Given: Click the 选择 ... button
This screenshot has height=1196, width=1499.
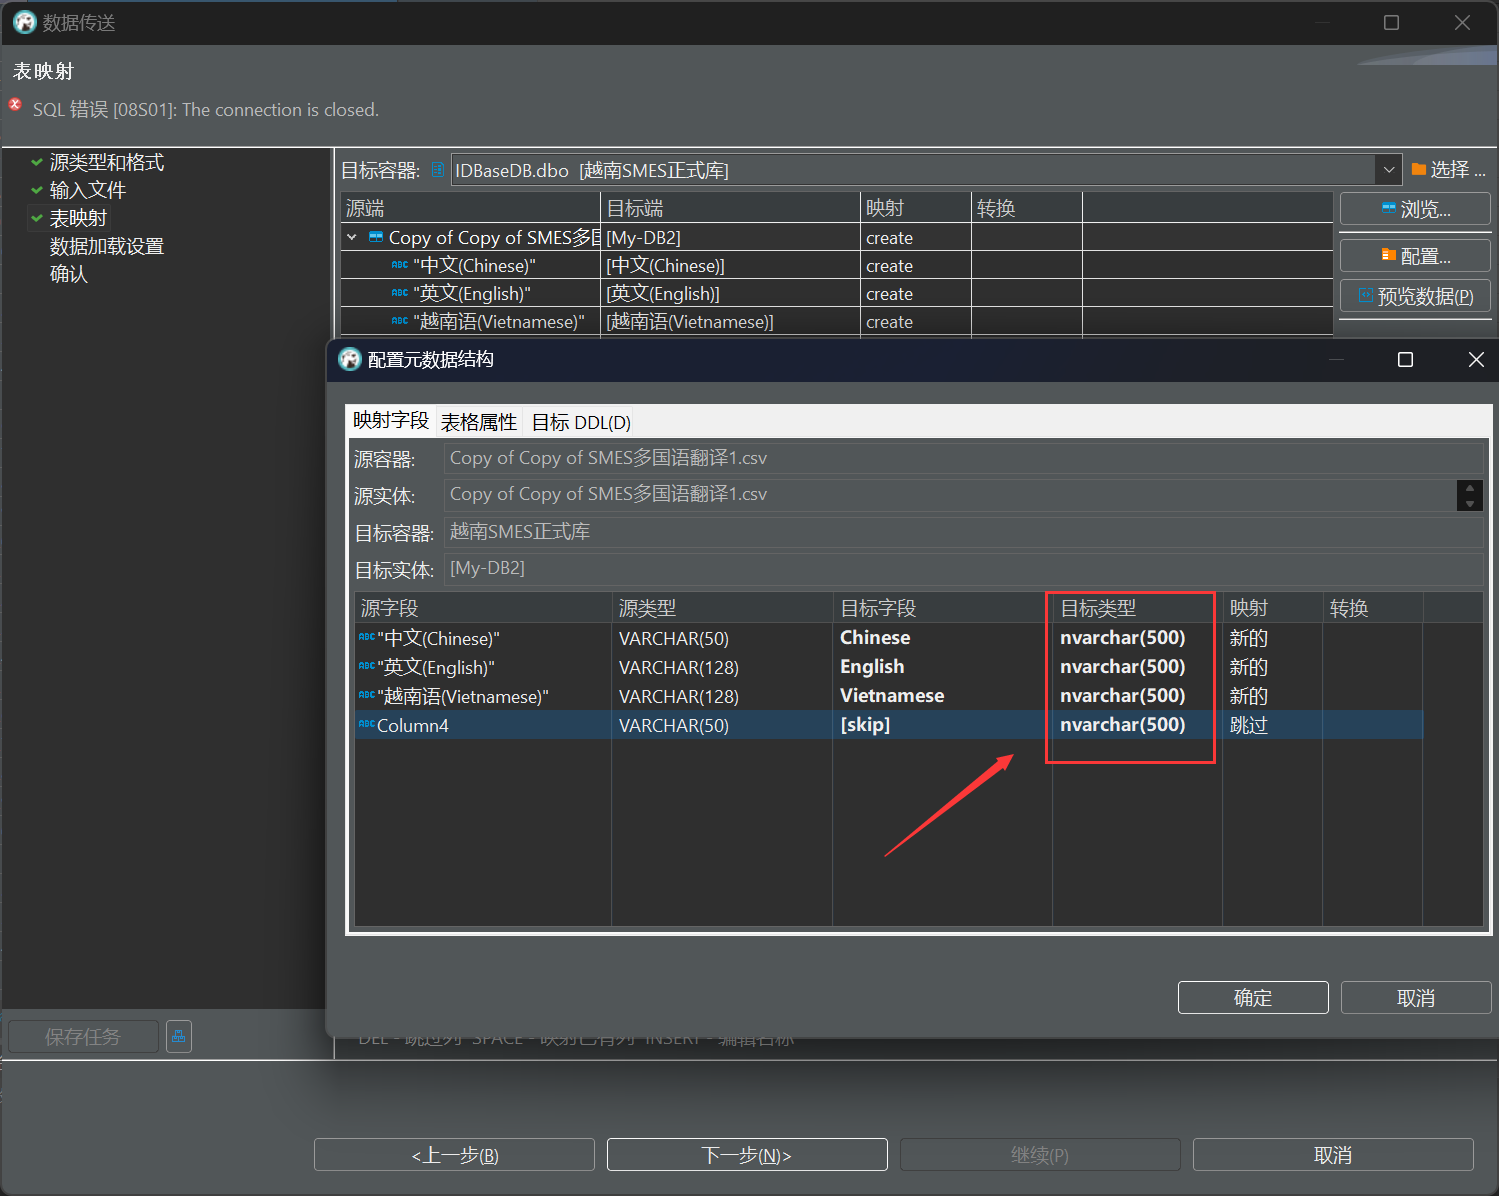Looking at the screenshot, I should [x=1449, y=169].
